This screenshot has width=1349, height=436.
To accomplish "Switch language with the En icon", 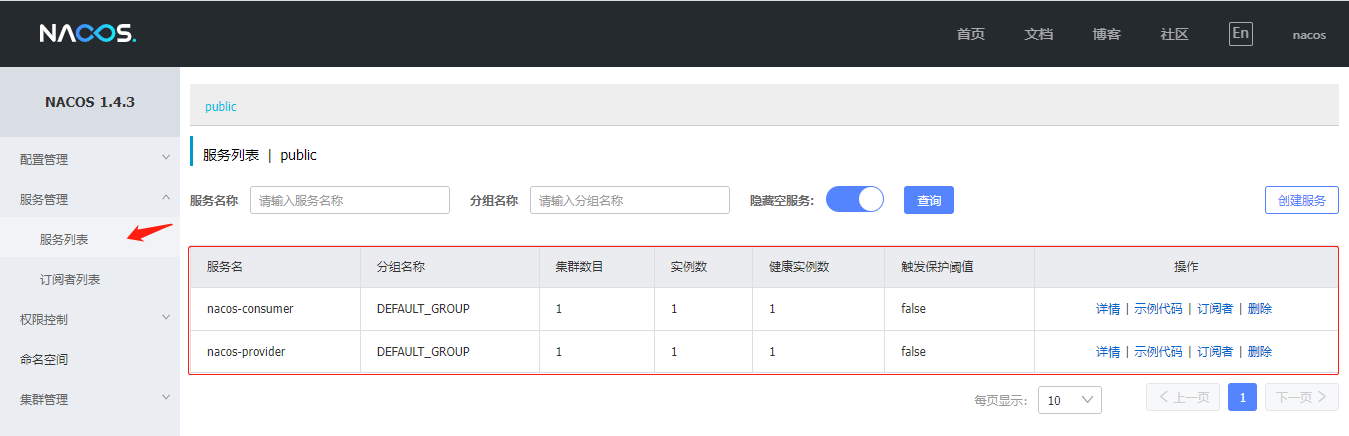I will [1240, 33].
